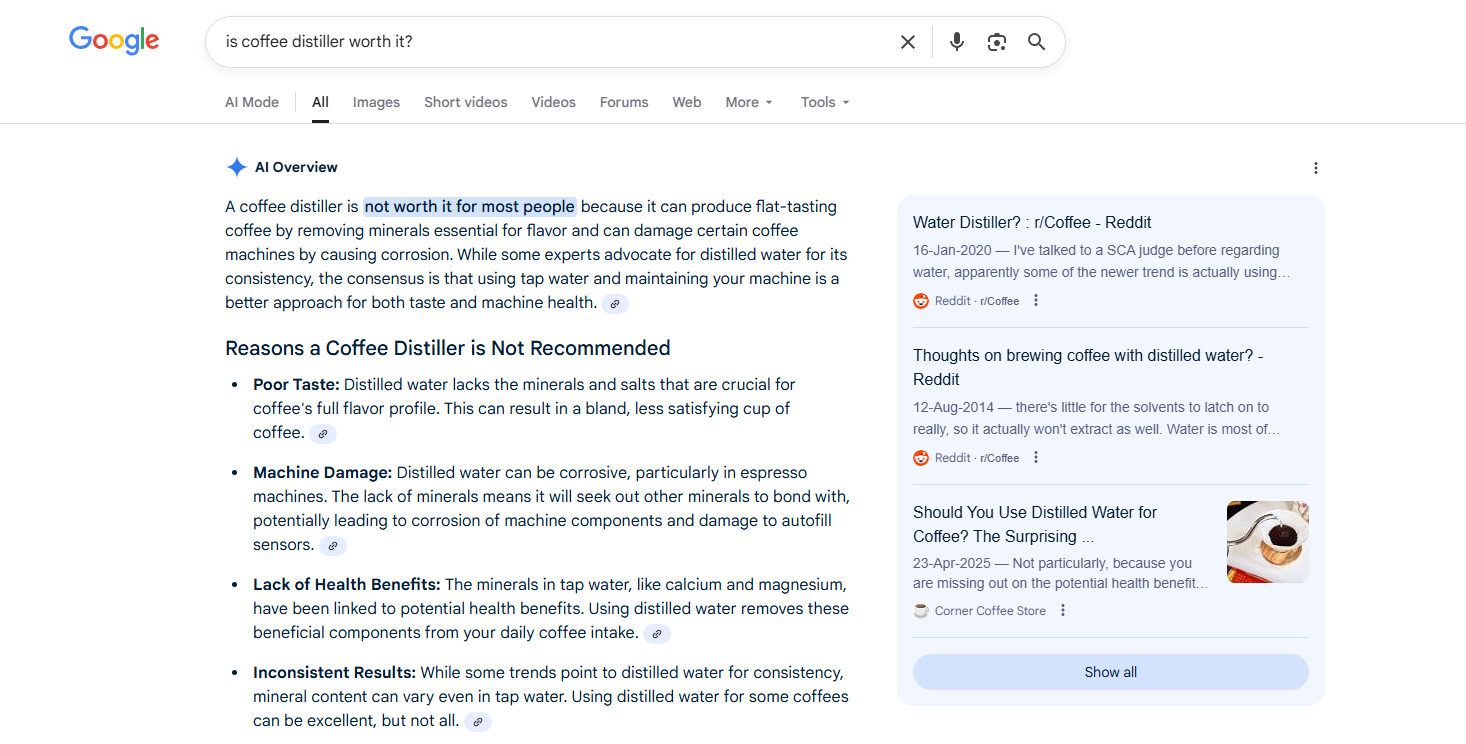Open Should You Use Distilled Water for Coffee link
The image size is (1466, 744).
[x=1035, y=524]
